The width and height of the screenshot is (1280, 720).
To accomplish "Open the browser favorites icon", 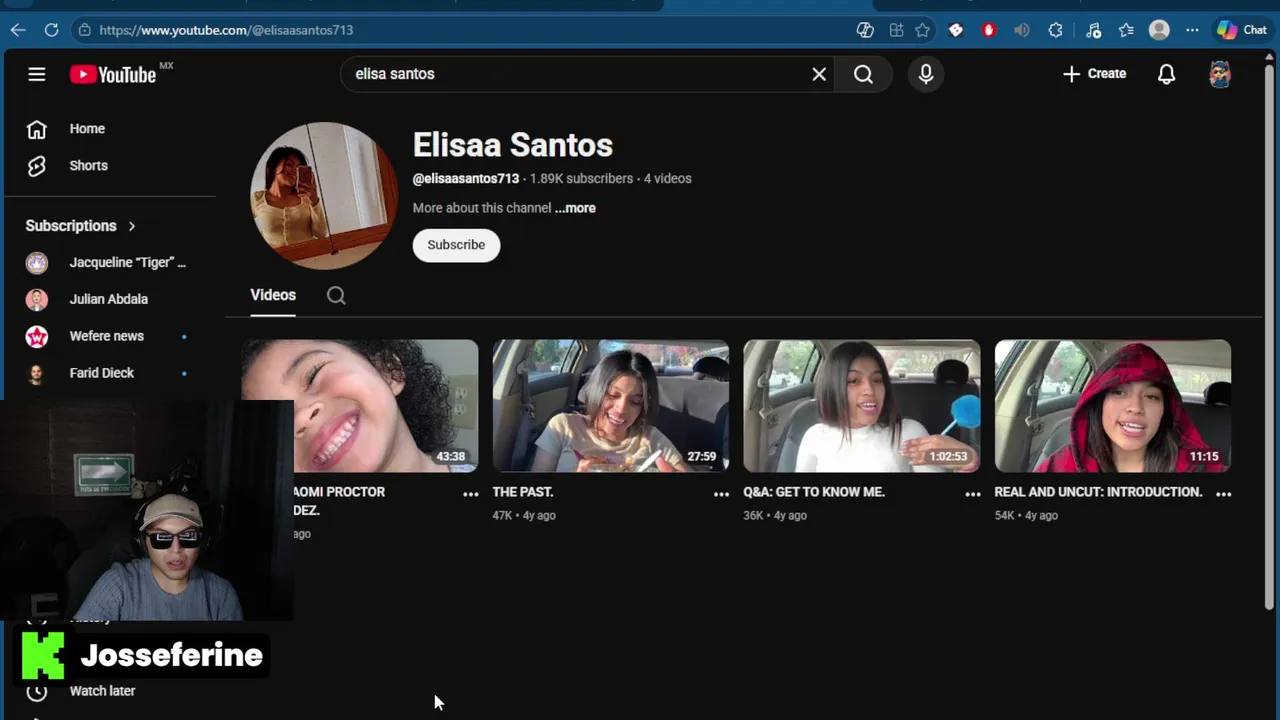I will coord(1126,30).
